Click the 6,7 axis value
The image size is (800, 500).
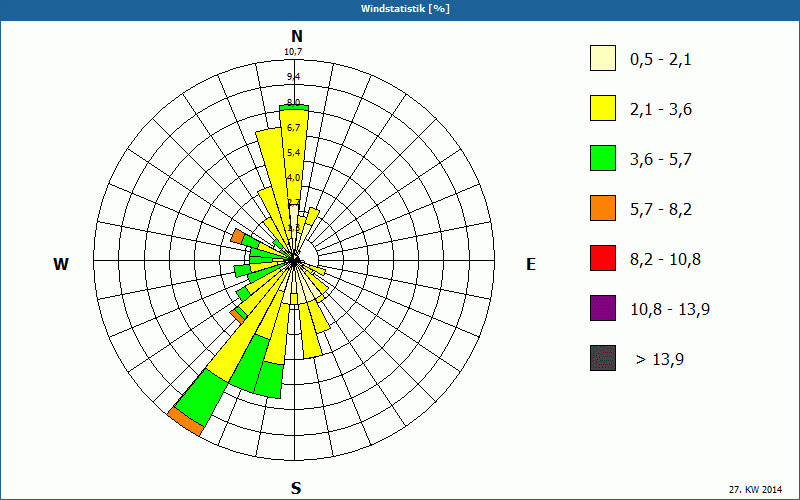pos(293,128)
